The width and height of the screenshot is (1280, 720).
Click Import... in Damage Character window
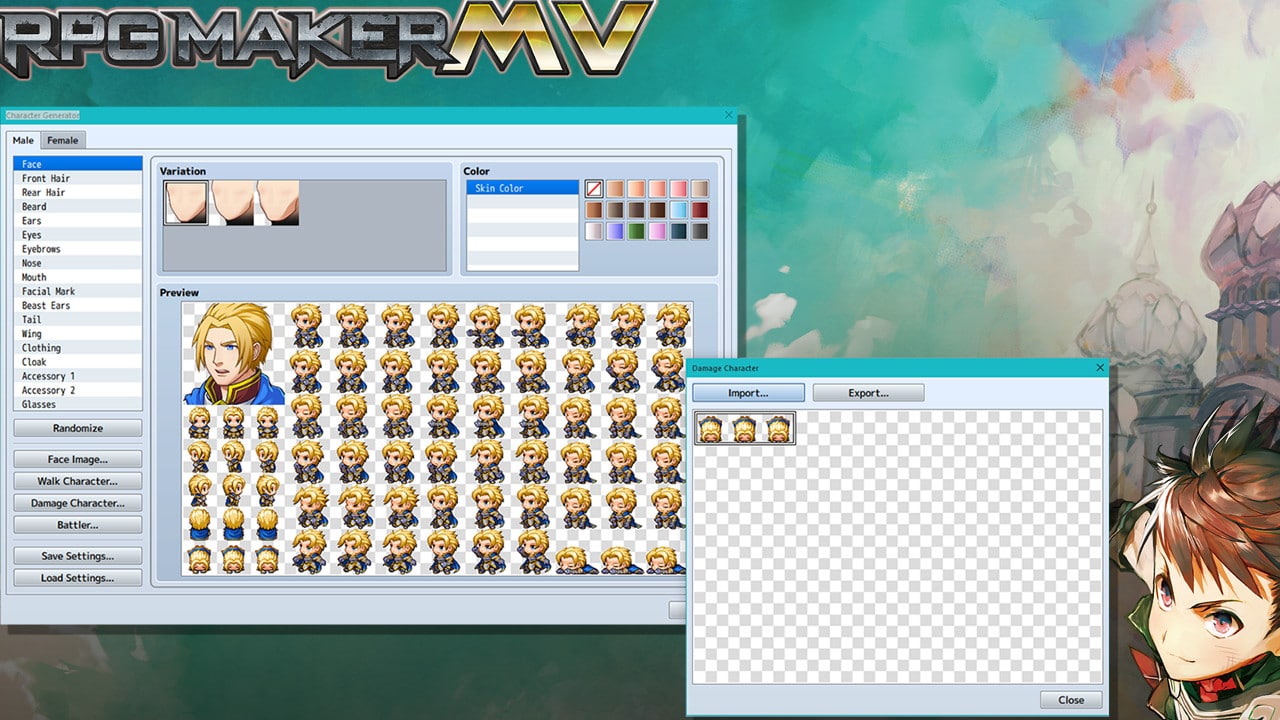[x=748, y=393]
